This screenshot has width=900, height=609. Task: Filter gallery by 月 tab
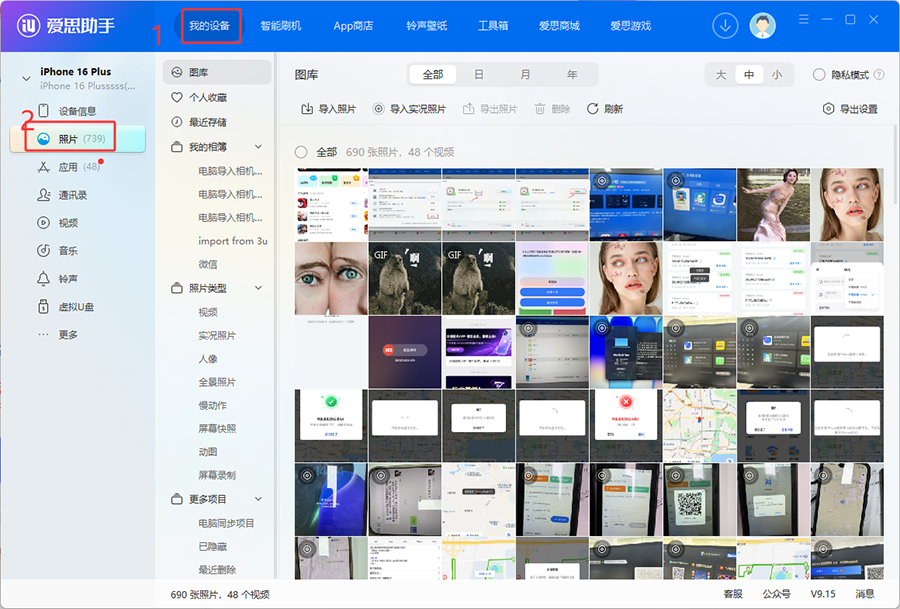pos(525,75)
